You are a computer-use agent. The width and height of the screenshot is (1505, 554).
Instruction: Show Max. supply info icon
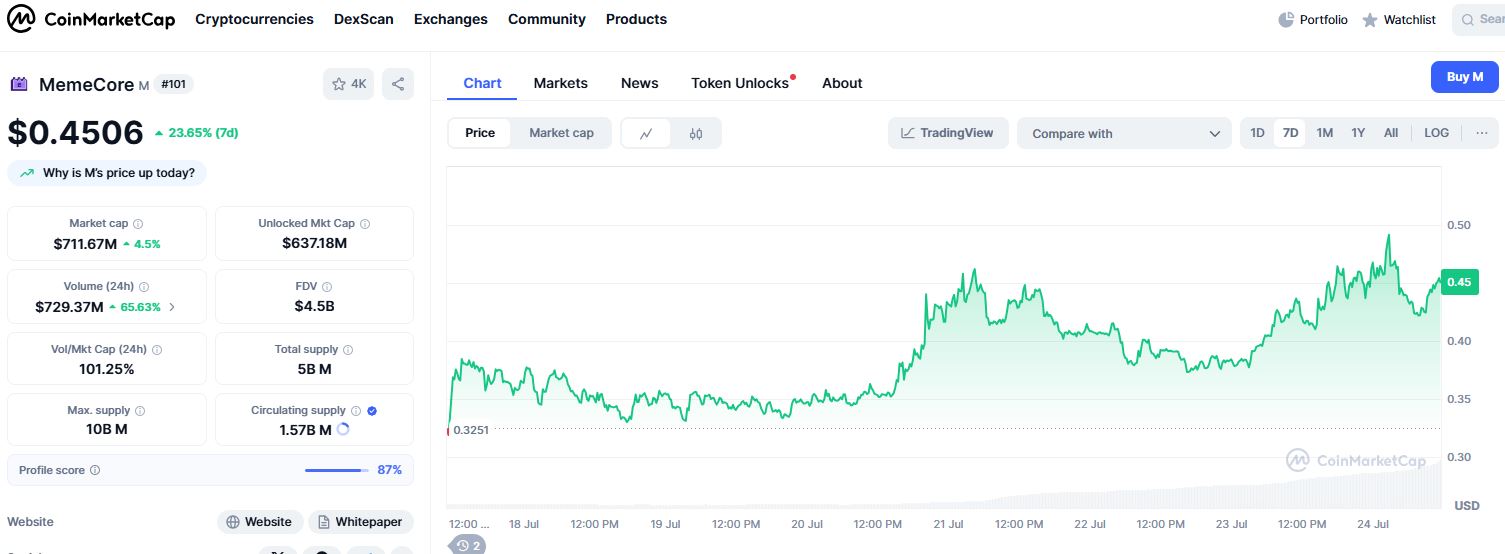[139, 411]
